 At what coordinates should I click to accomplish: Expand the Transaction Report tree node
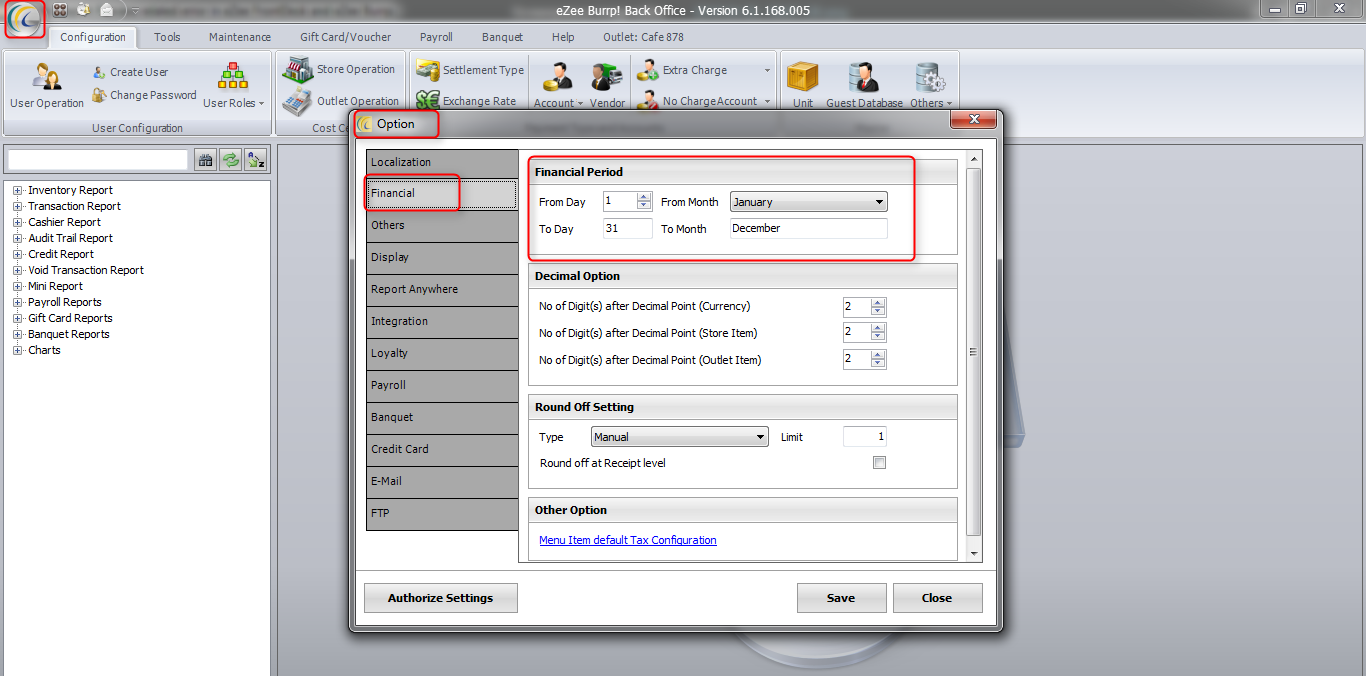(17, 206)
